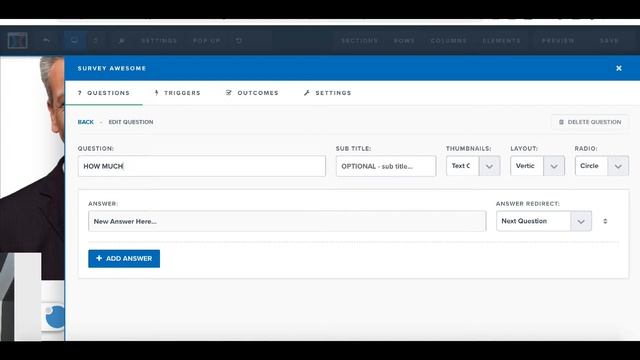Open POP UP in the top toolbar
The width and height of the screenshot is (640, 360).
point(207,40)
